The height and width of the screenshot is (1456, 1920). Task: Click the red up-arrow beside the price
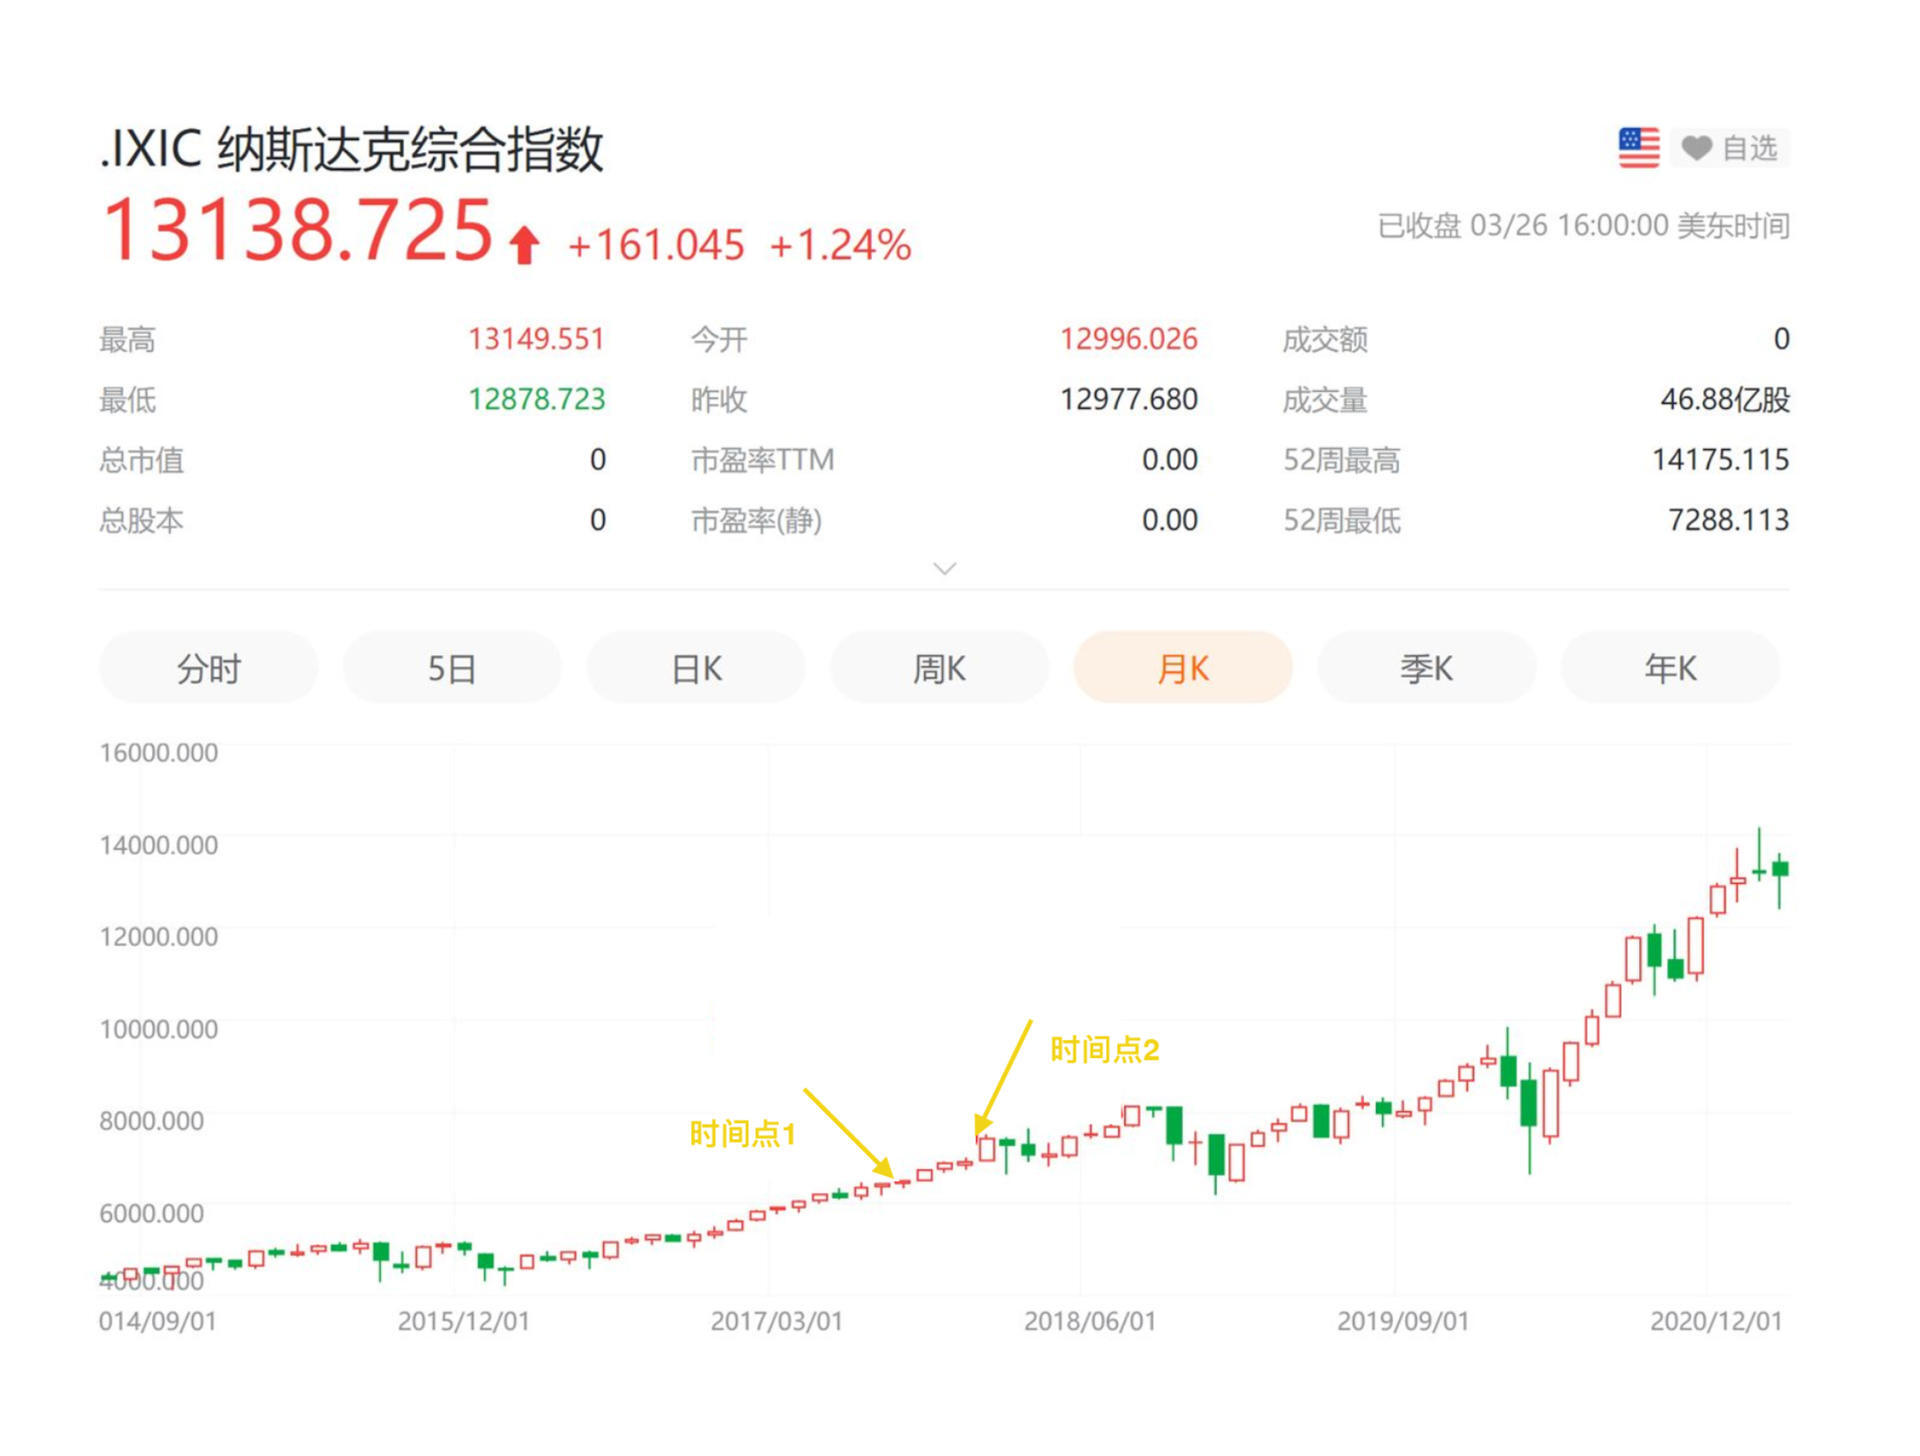522,243
